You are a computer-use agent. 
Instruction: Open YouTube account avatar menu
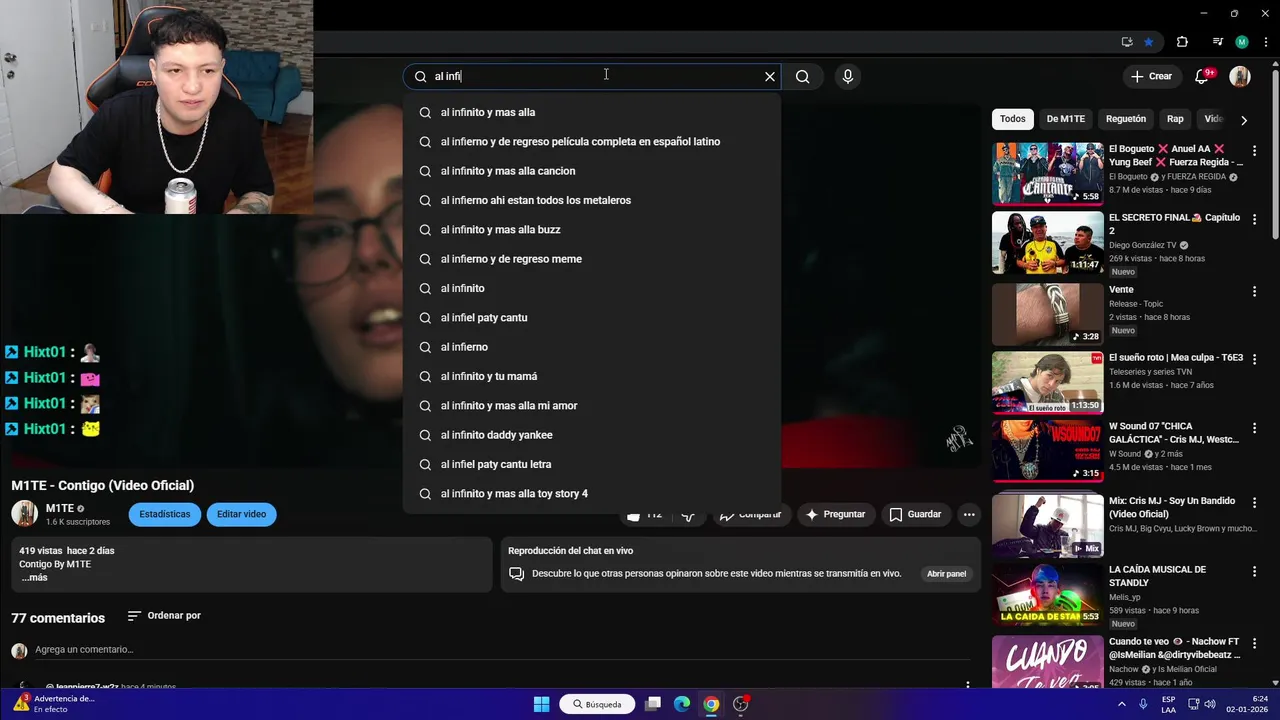(x=1240, y=76)
